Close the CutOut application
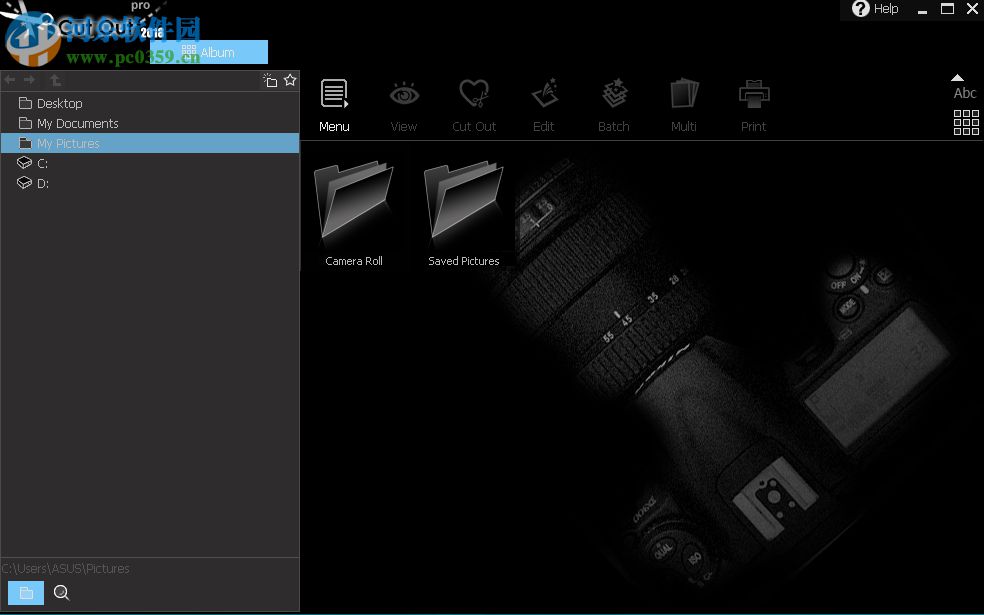The image size is (984, 615). 972,9
